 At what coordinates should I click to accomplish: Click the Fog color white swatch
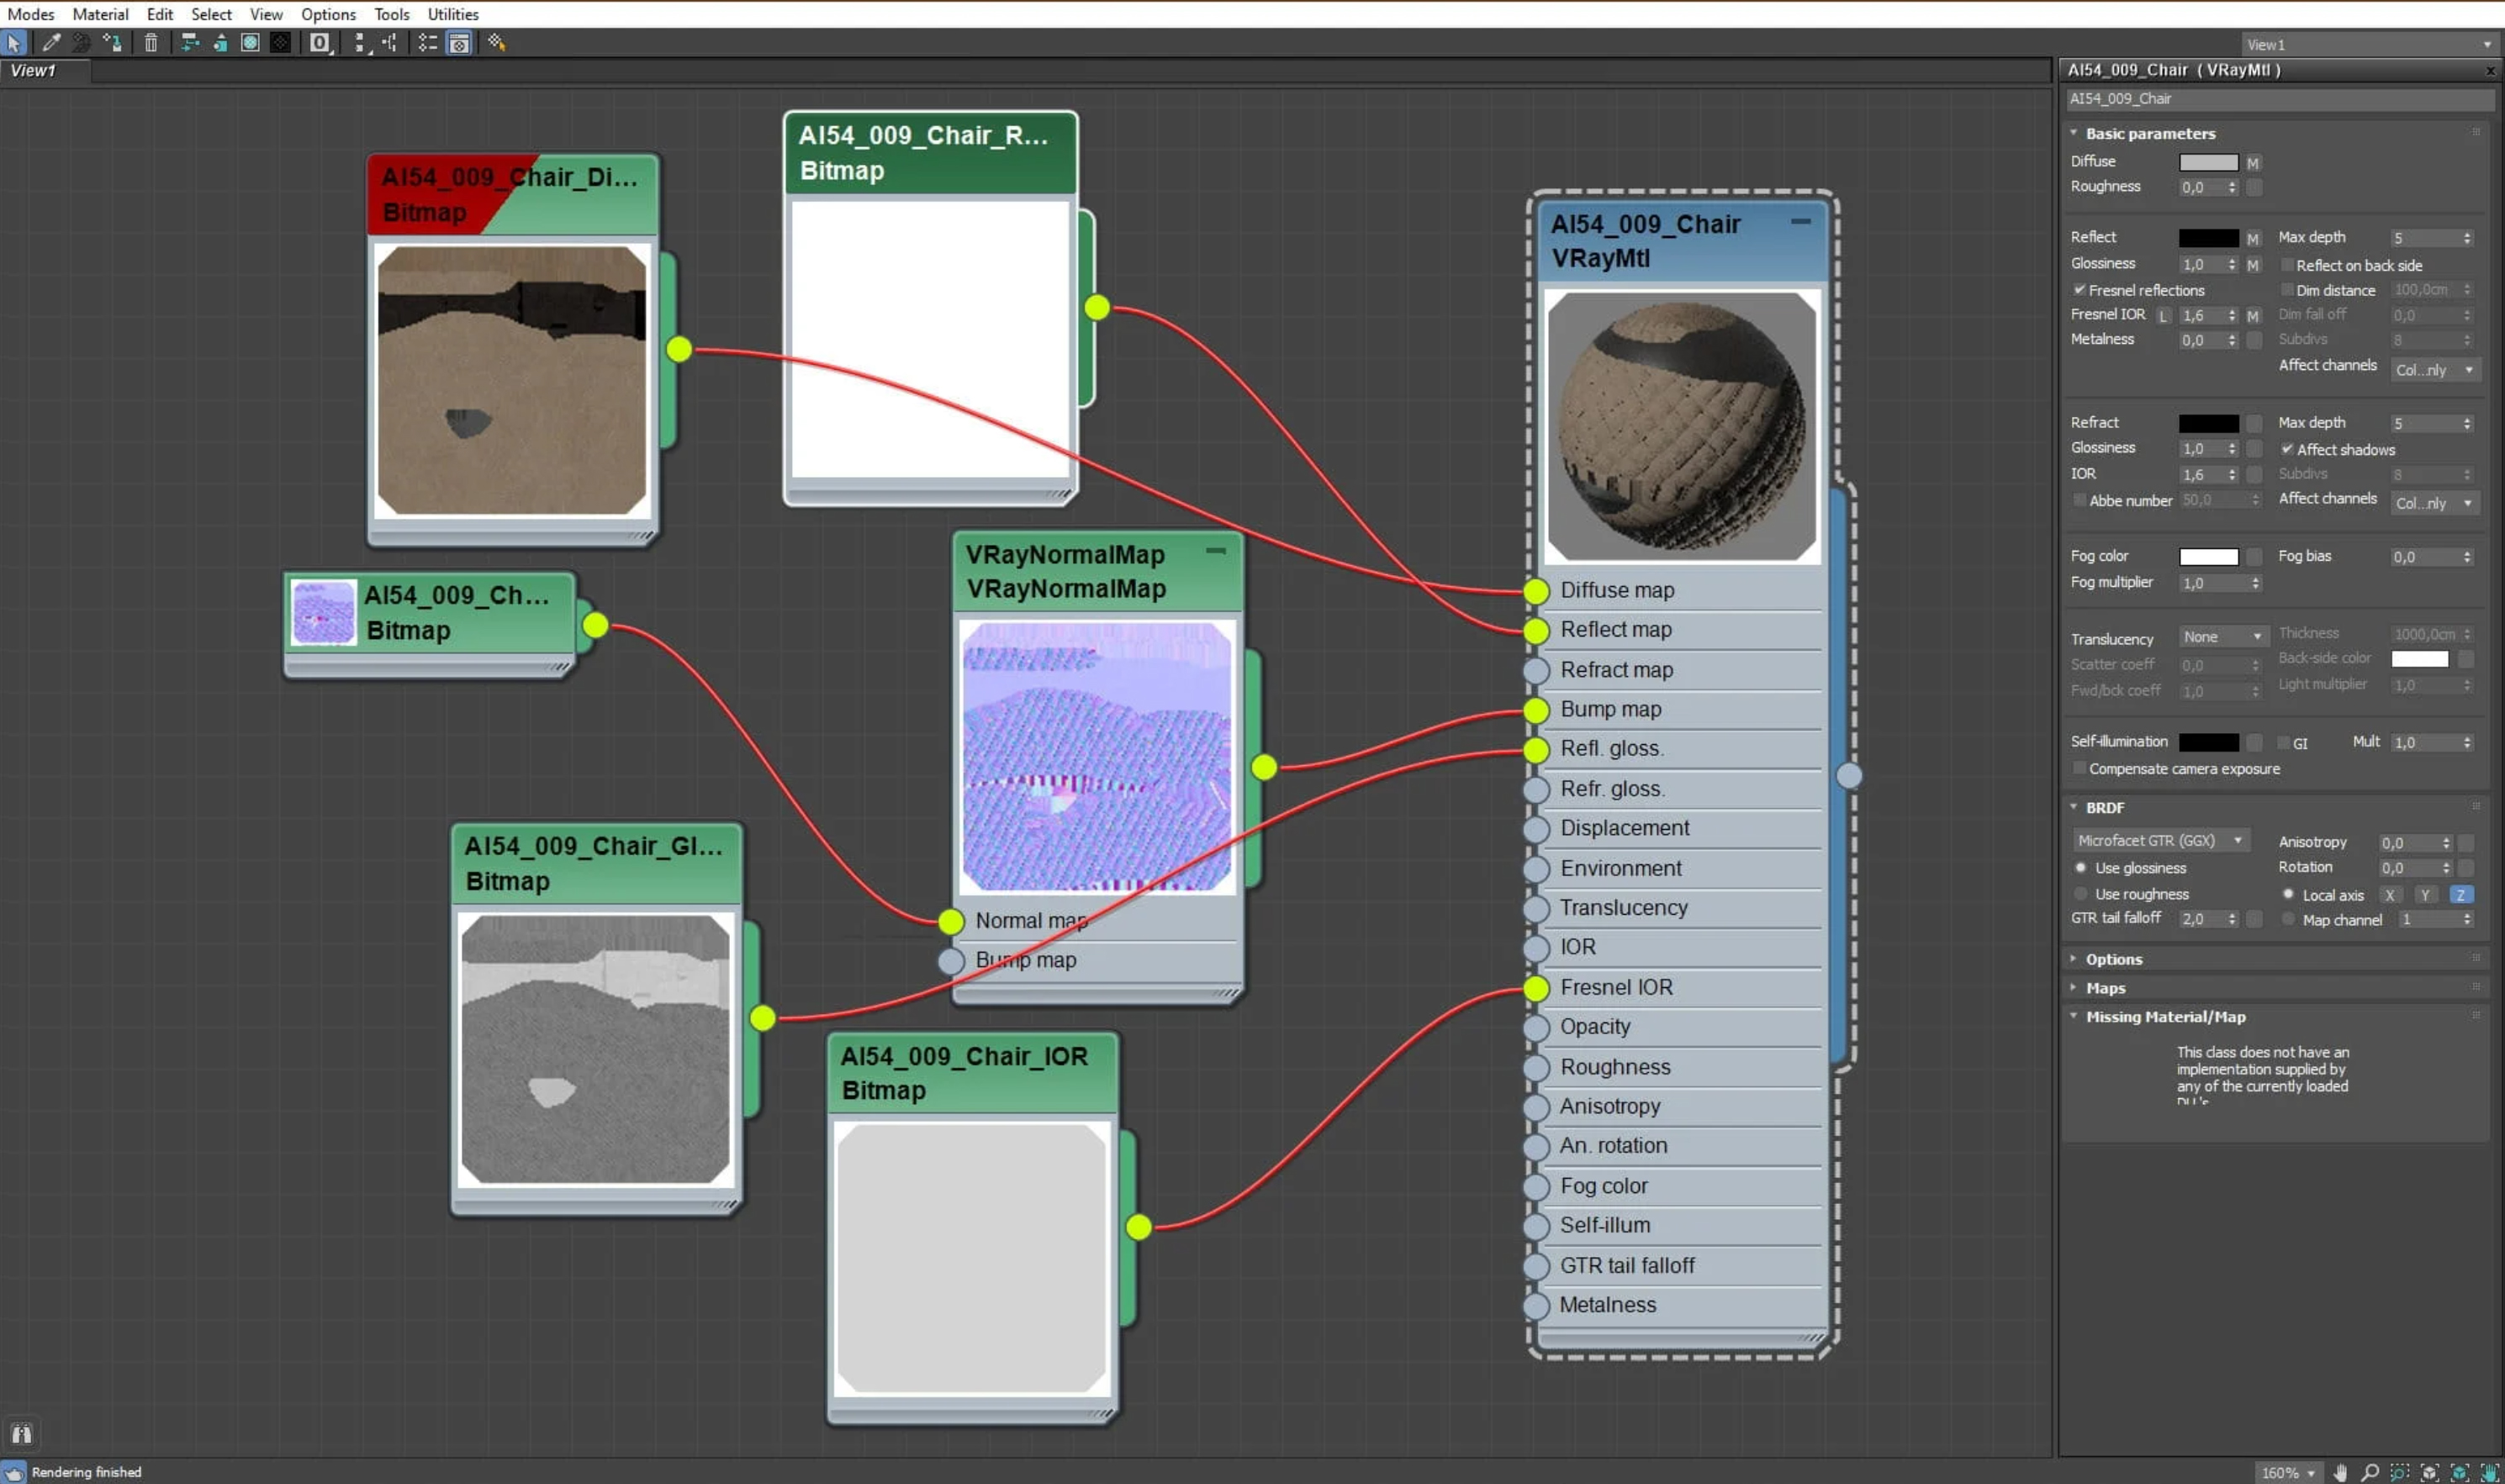2208,557
